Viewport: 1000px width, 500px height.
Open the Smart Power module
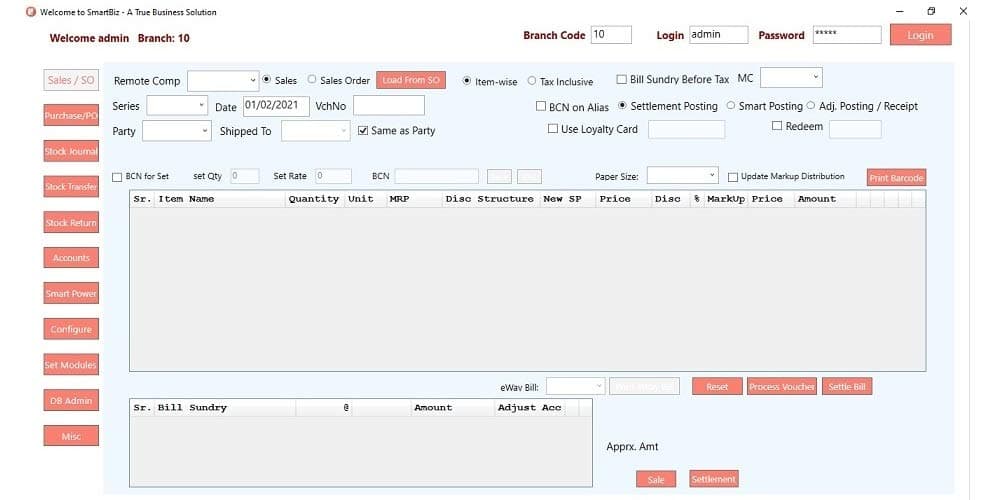coord(71,293)
